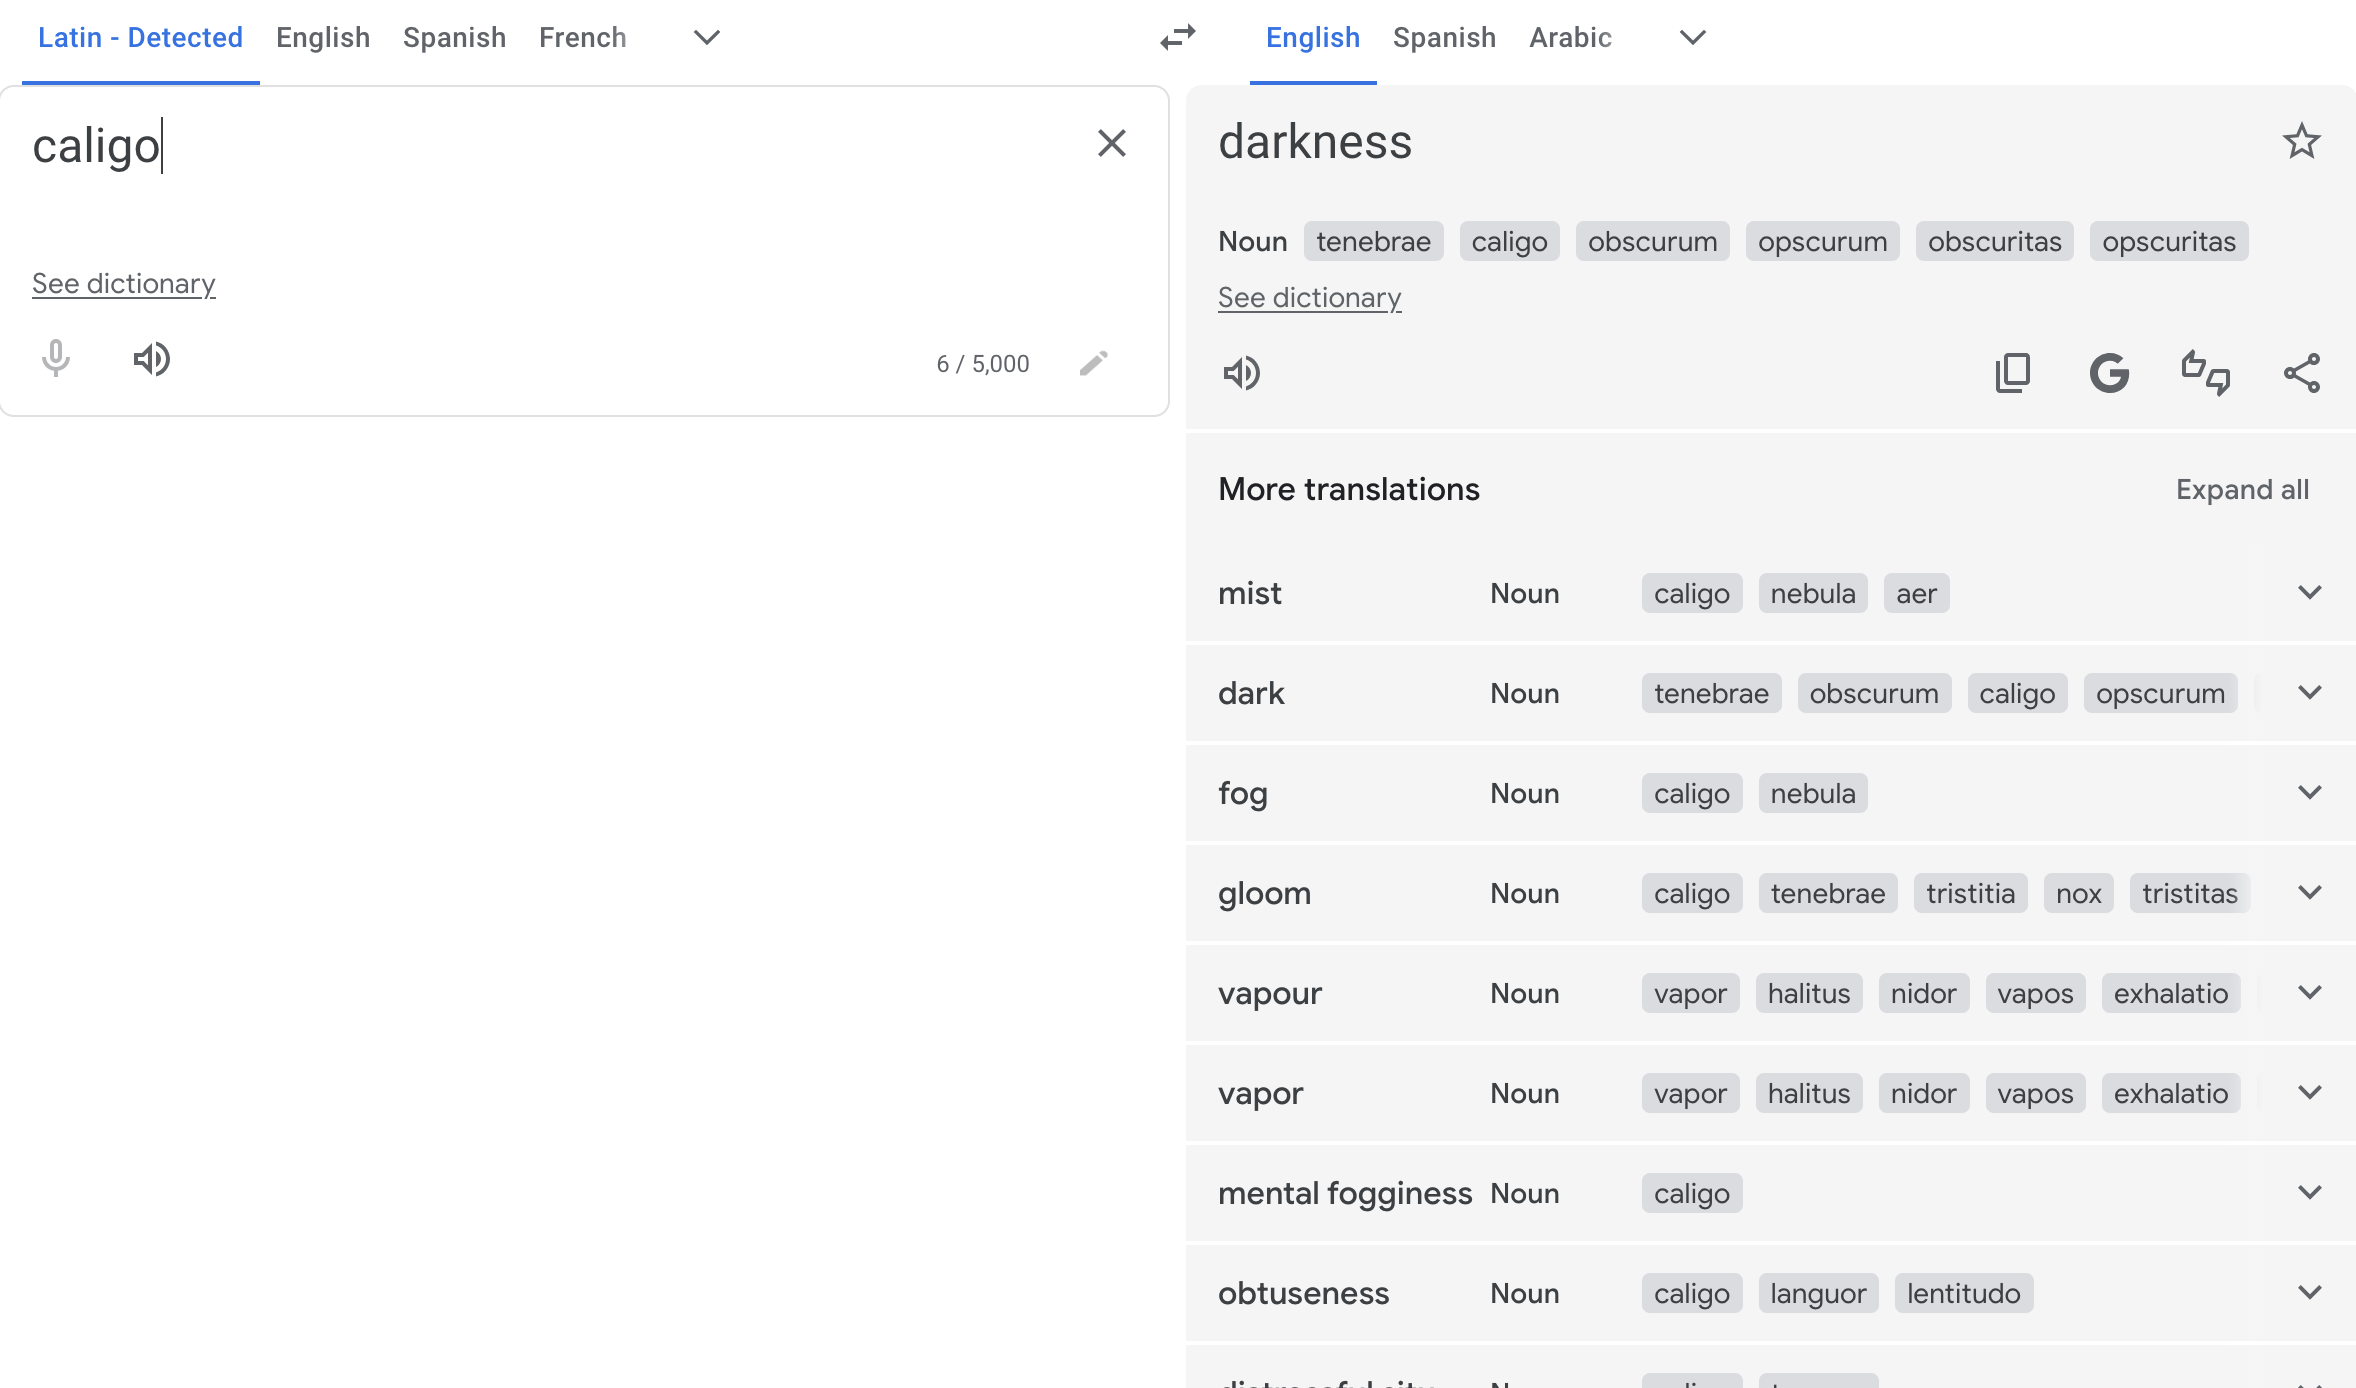The width and height of the screenshot is (2356, 1388).
Task: Select French as source language
Action: click(582, 38)
